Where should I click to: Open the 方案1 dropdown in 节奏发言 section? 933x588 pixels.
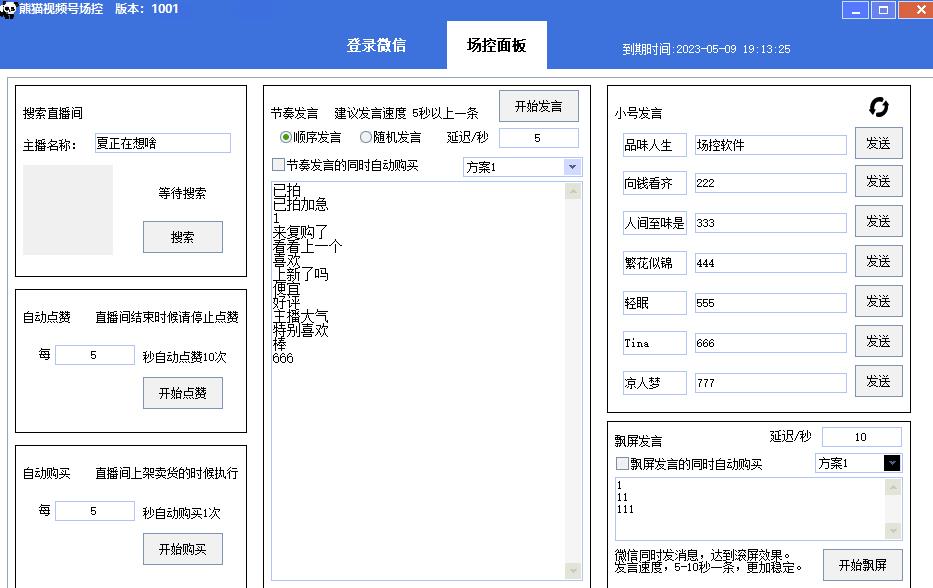[573, 165]
